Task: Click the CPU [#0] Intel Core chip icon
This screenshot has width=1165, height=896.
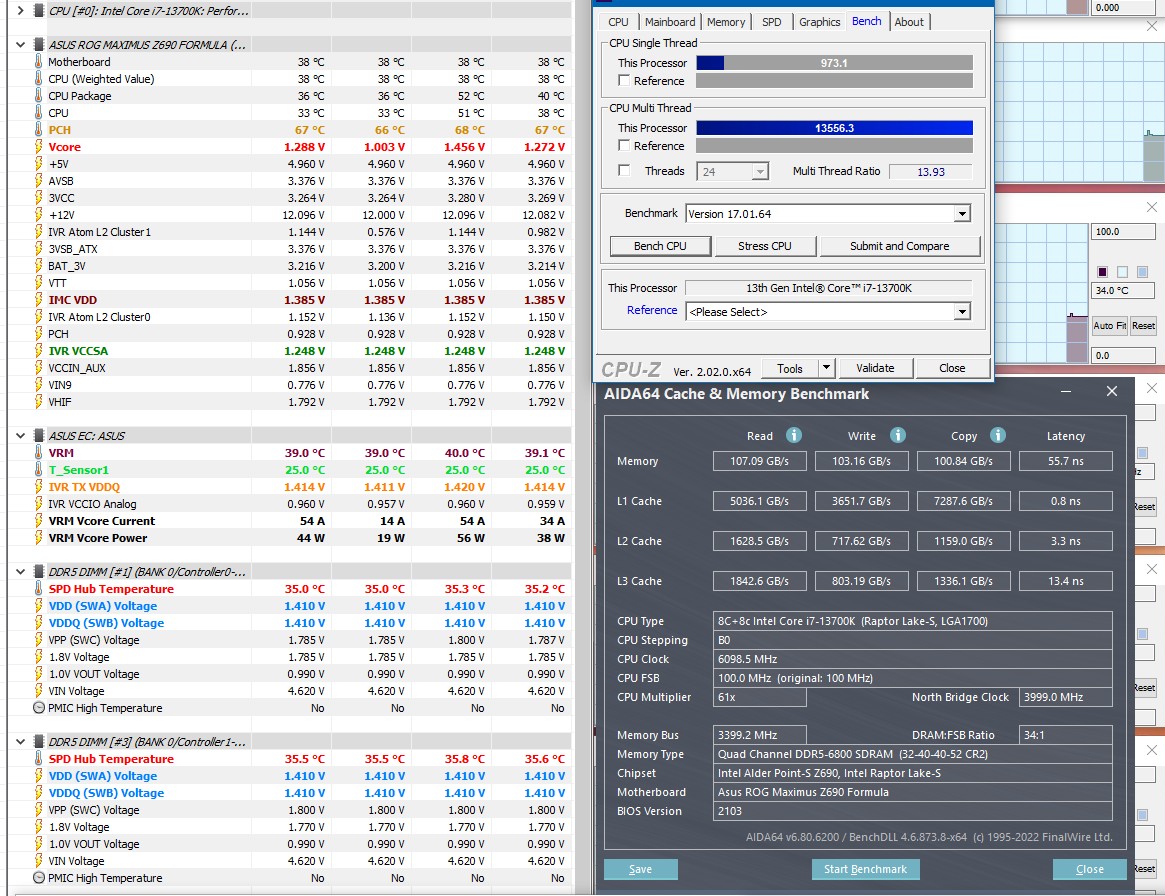Action: click(x=39, y=10)
